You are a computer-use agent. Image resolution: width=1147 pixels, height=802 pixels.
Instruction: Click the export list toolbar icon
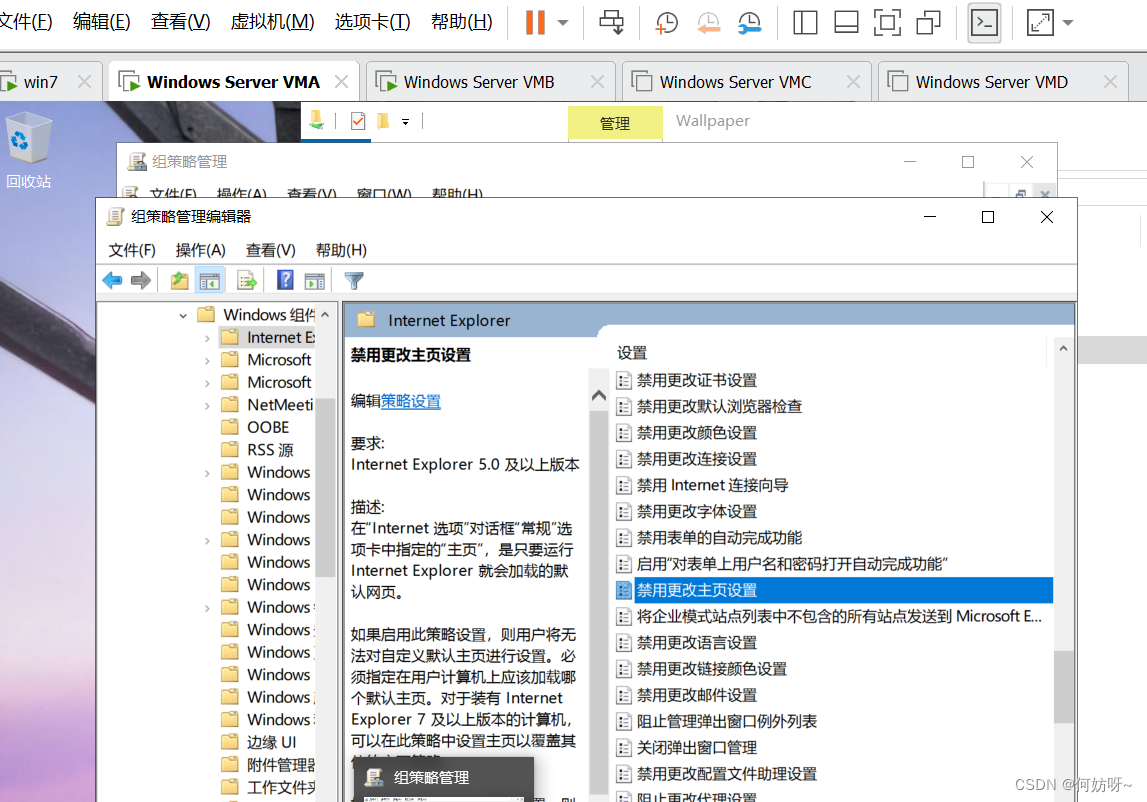tap(247, 281)
